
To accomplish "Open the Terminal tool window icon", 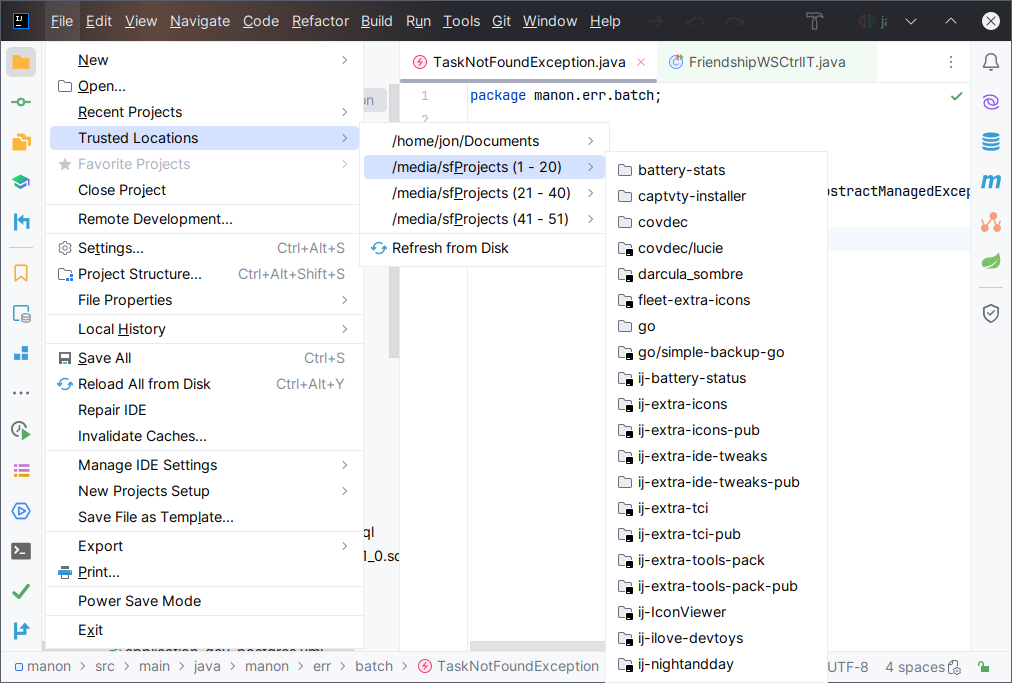I will 21,551.
